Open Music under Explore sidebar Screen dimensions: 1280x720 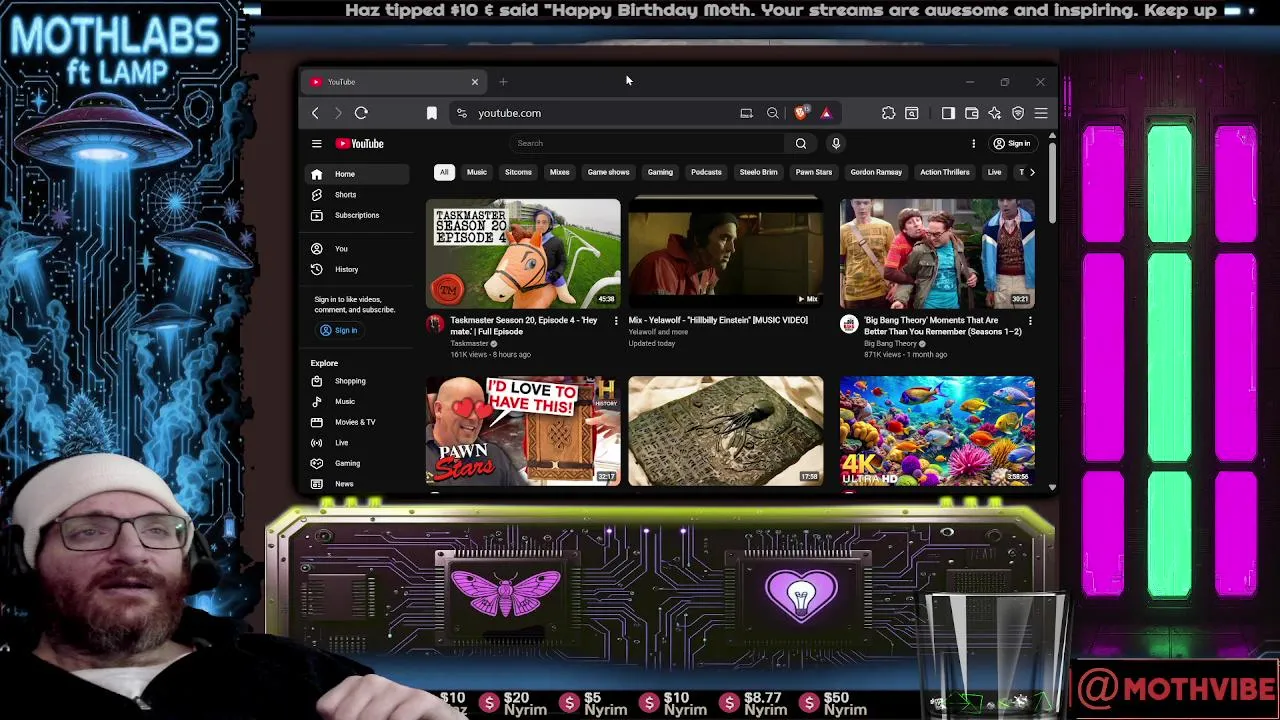(357, 402)
